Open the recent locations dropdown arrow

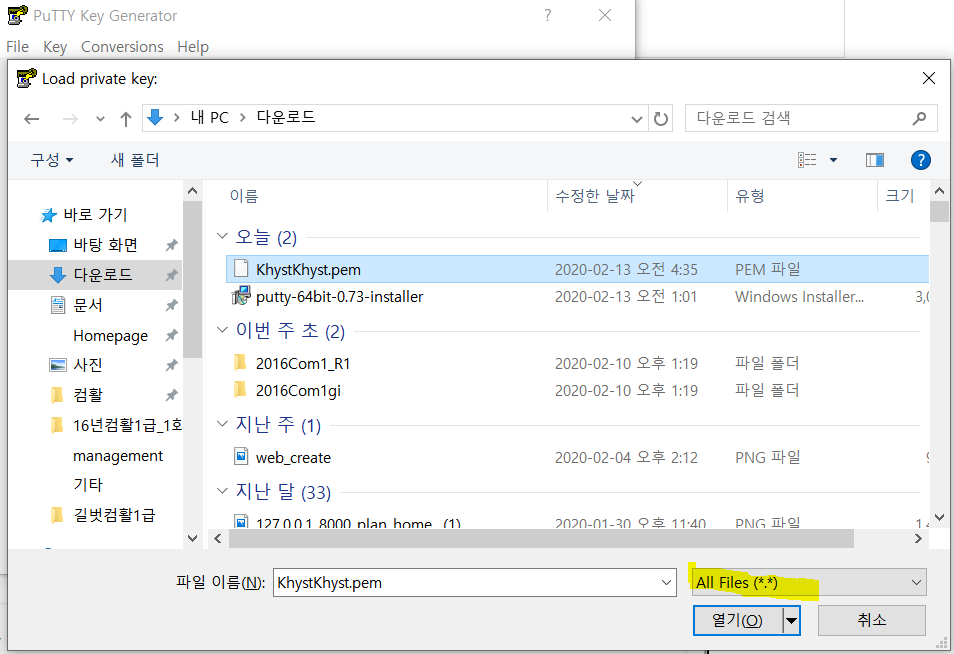coord(100,119)
